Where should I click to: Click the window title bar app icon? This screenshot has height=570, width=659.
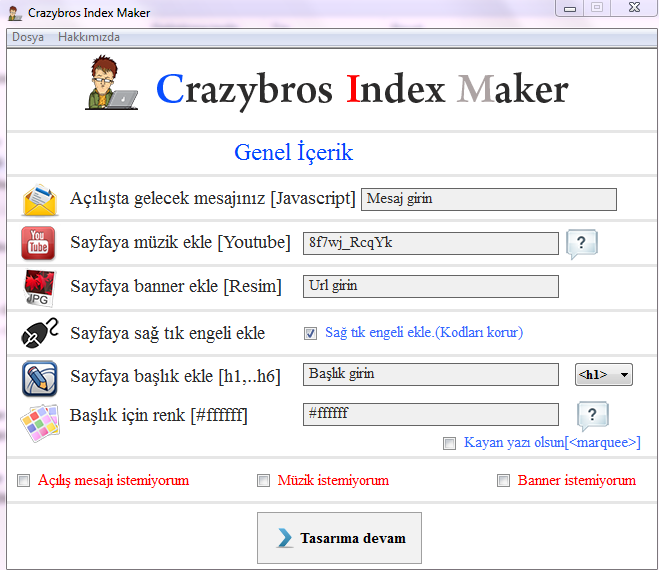15,13
